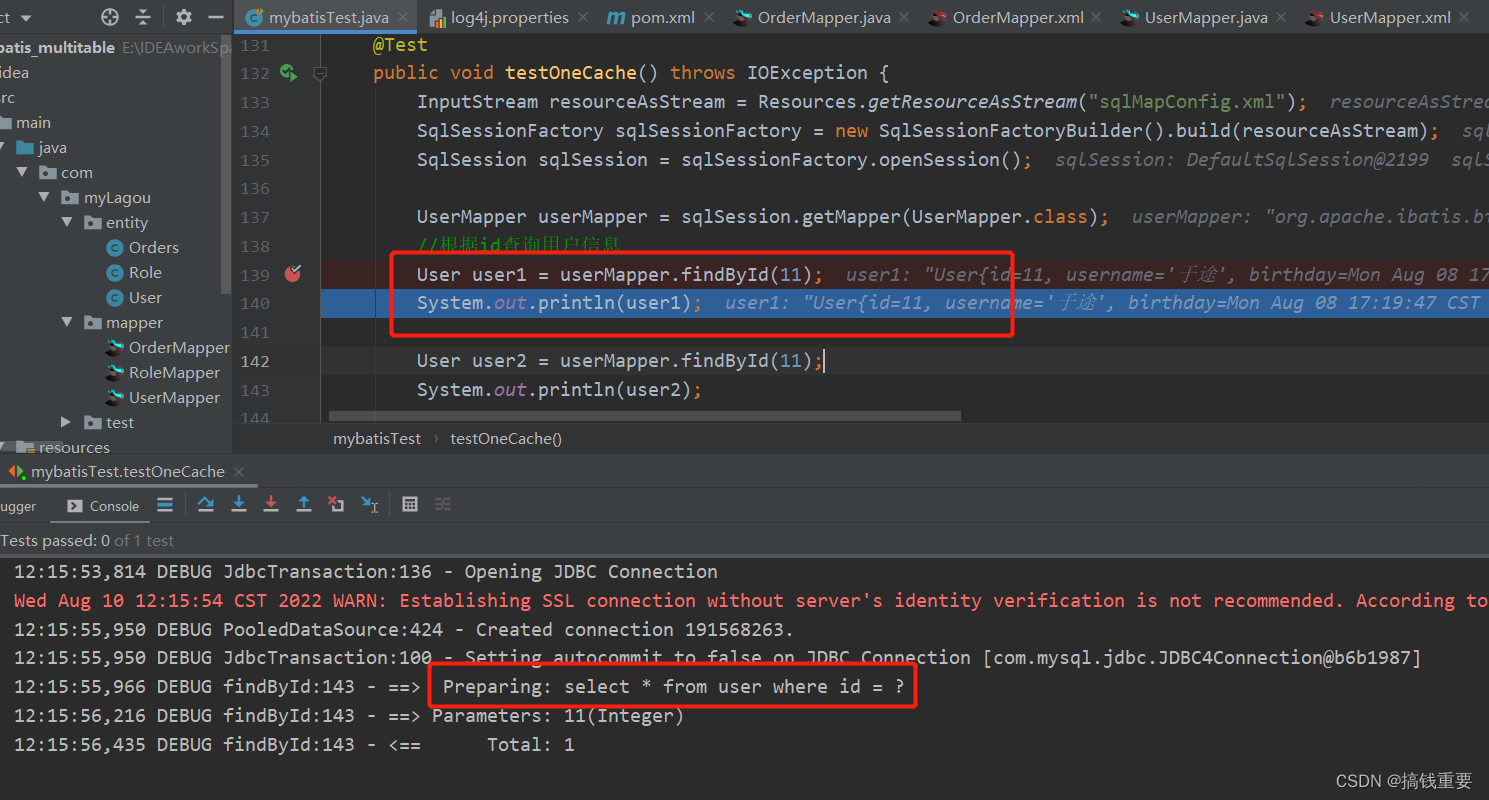Click the @Test annotation on line 131
The image size is (1489, 800).
pyautogui.click(x=400, y=45)
